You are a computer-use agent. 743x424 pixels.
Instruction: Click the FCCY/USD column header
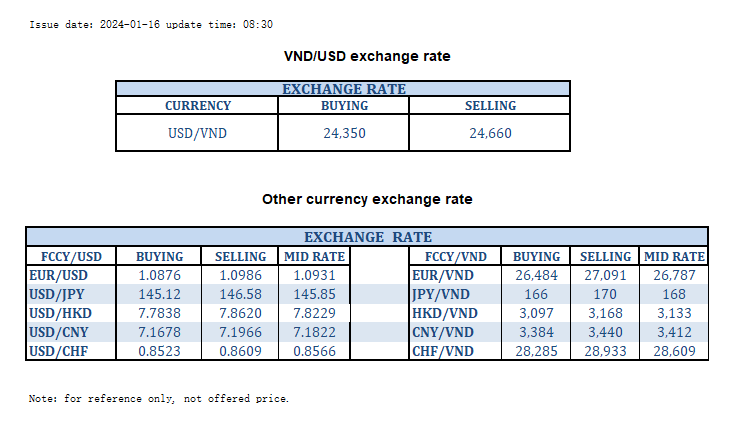click(71, 256)
